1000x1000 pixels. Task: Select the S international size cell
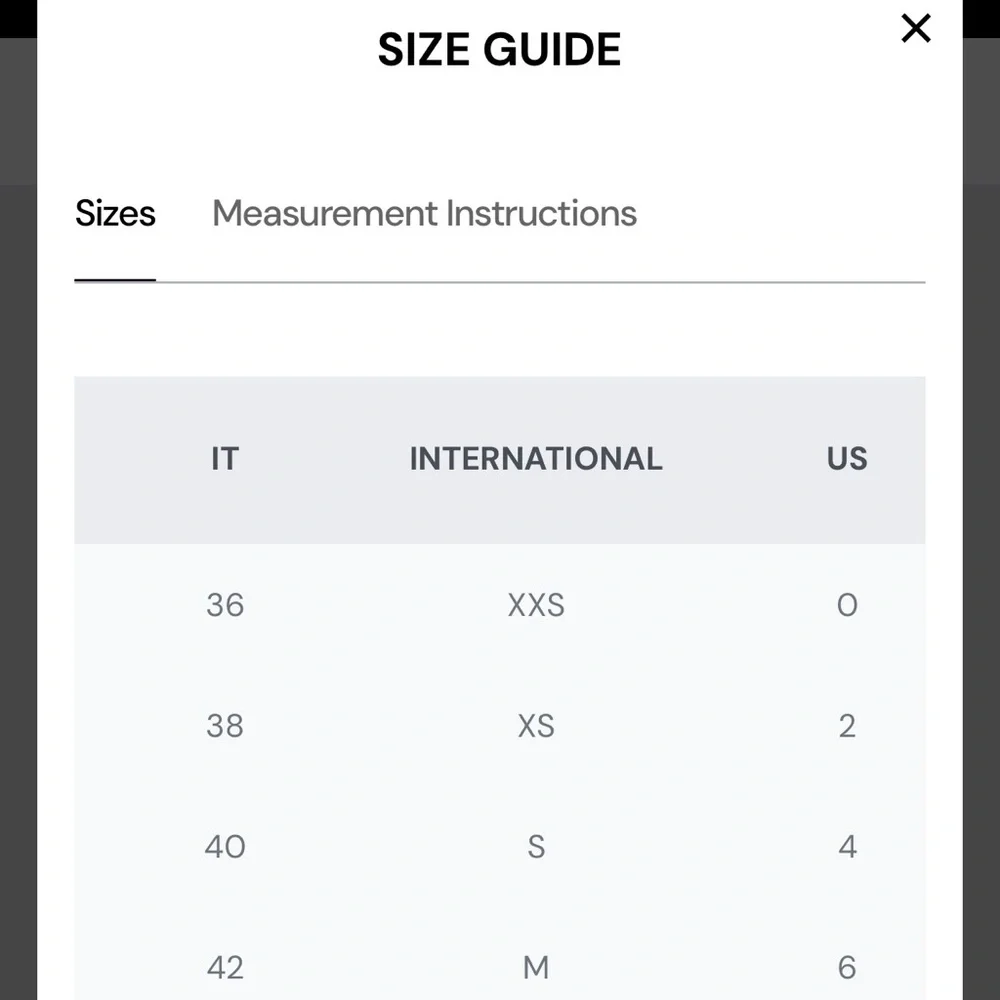(536, 847)
